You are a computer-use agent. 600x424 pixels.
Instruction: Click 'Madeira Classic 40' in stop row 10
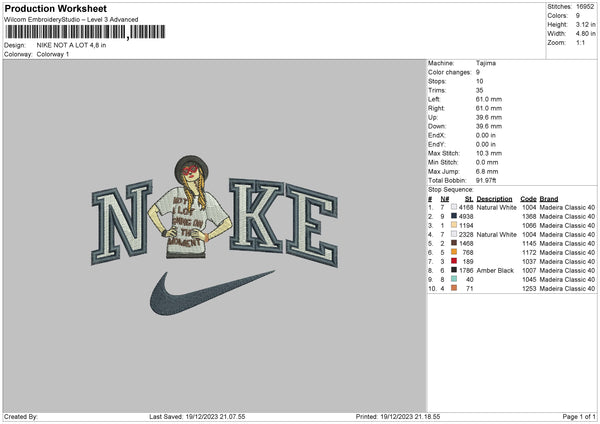pyautogui.click(x=567, y=288)
